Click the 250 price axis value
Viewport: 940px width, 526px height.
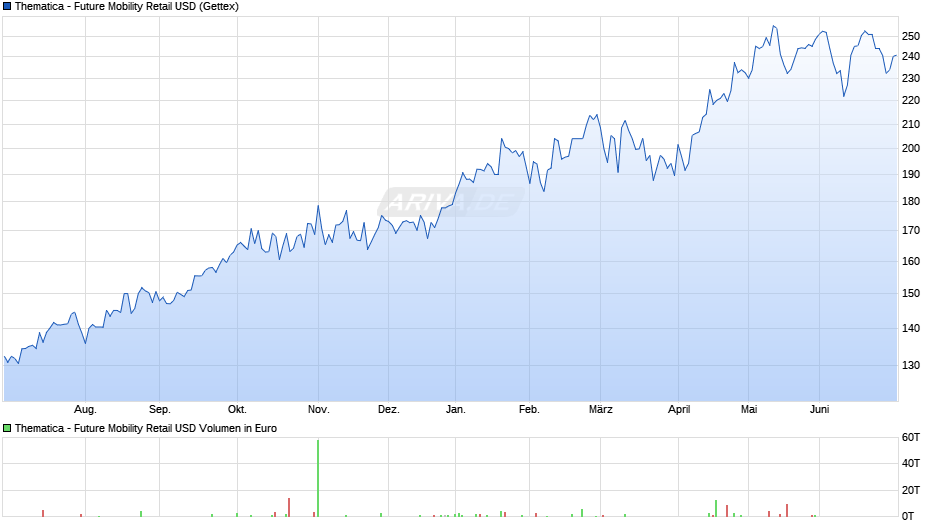(911, 37)
